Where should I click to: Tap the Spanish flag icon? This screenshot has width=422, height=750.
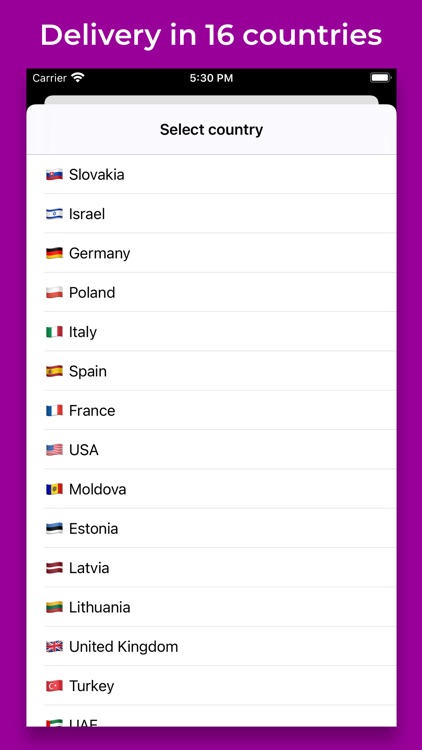(x=54, y=371)
